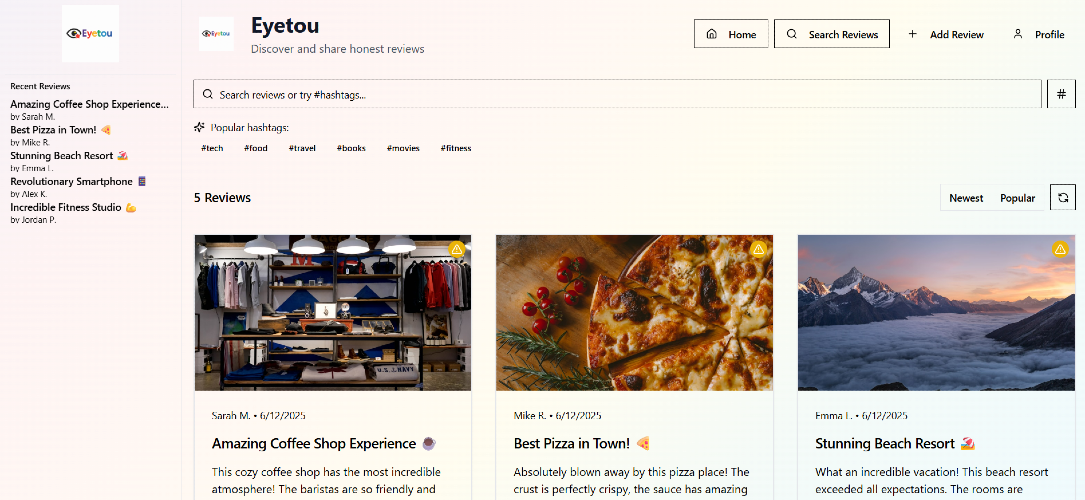This screenshot has height=500, width=1085.
Task: Open the Add Review page
Action: (x=946, y=34)
